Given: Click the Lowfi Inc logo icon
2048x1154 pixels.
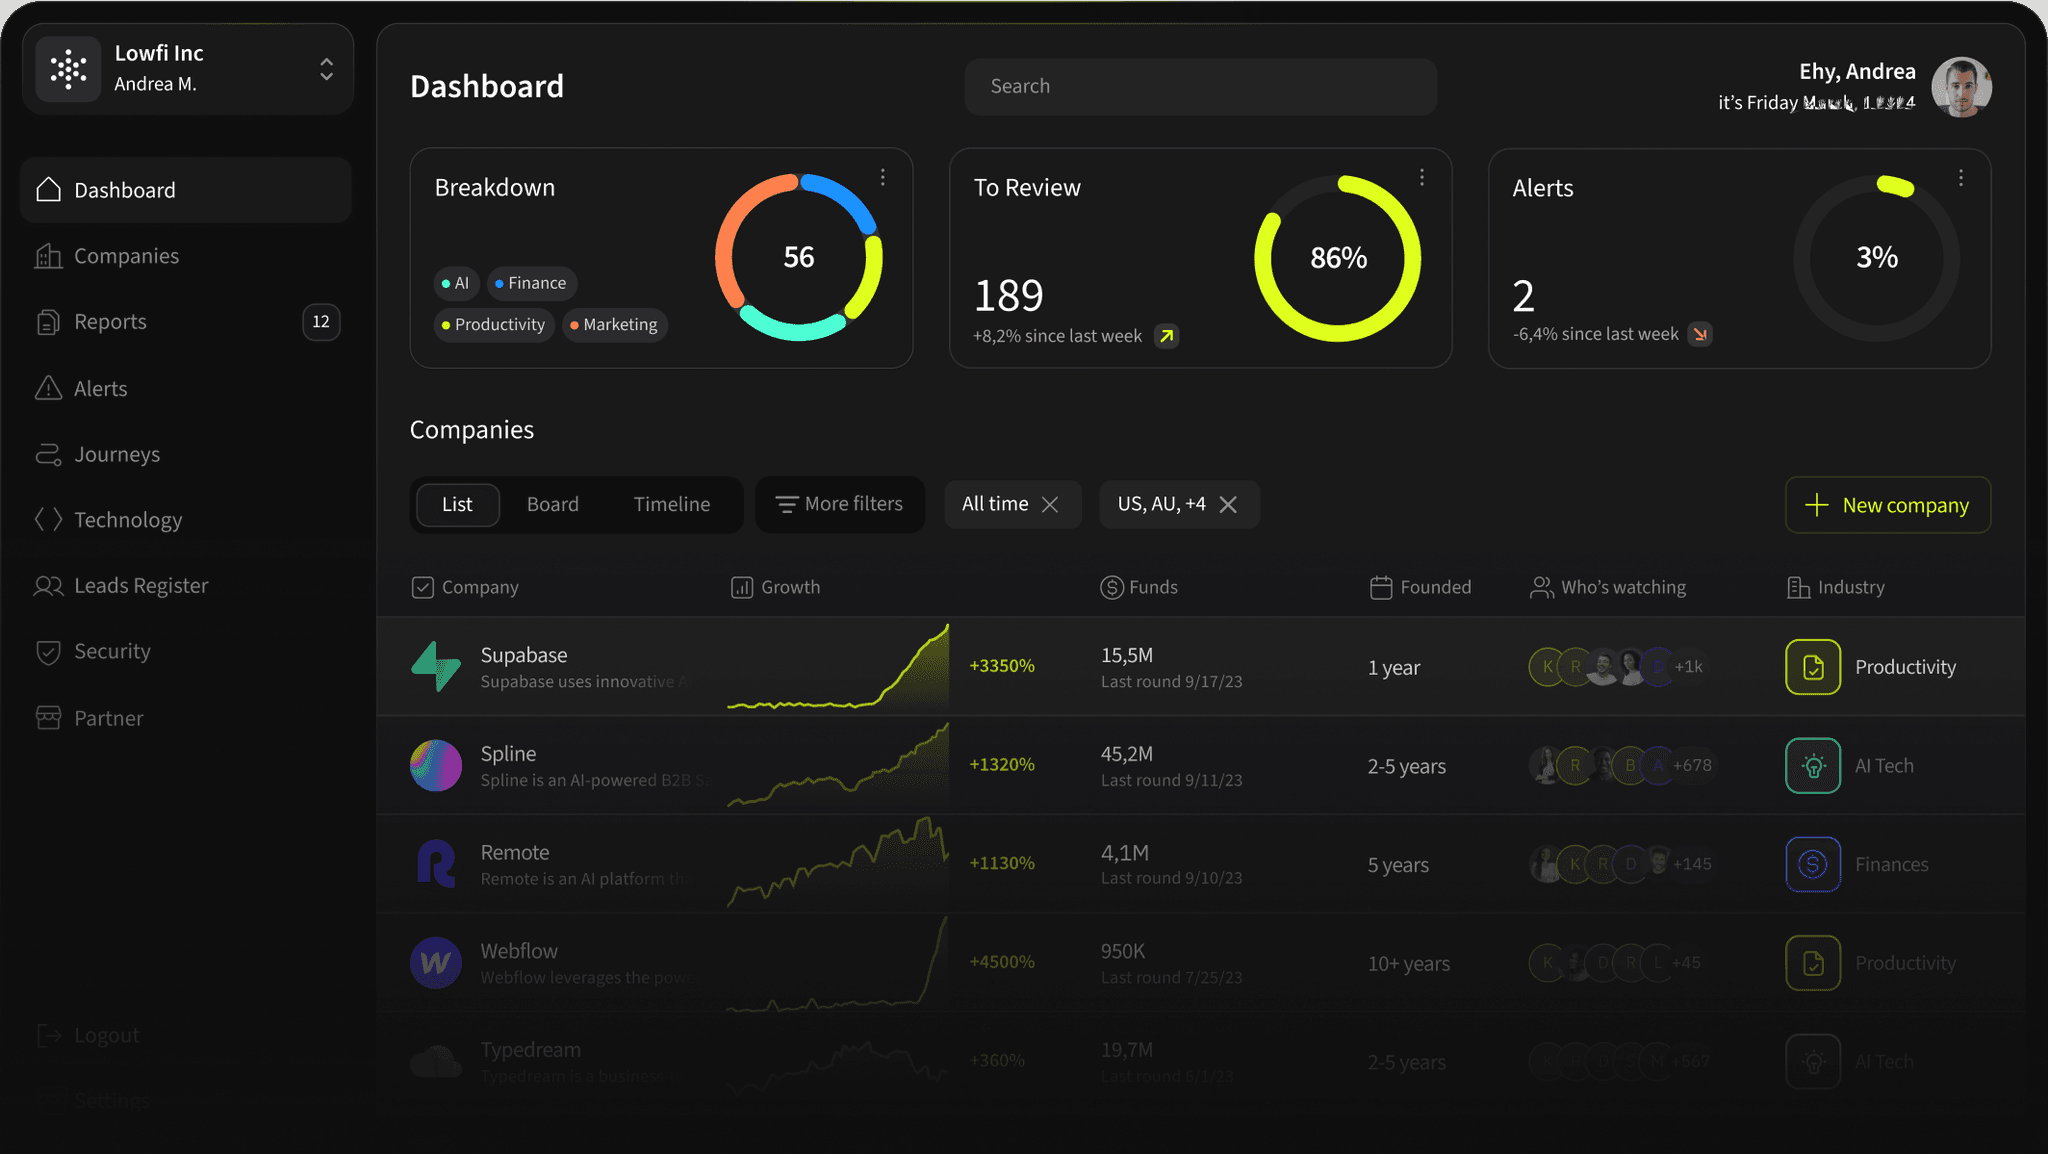Looking at the screenshot, I should (68, 69).
